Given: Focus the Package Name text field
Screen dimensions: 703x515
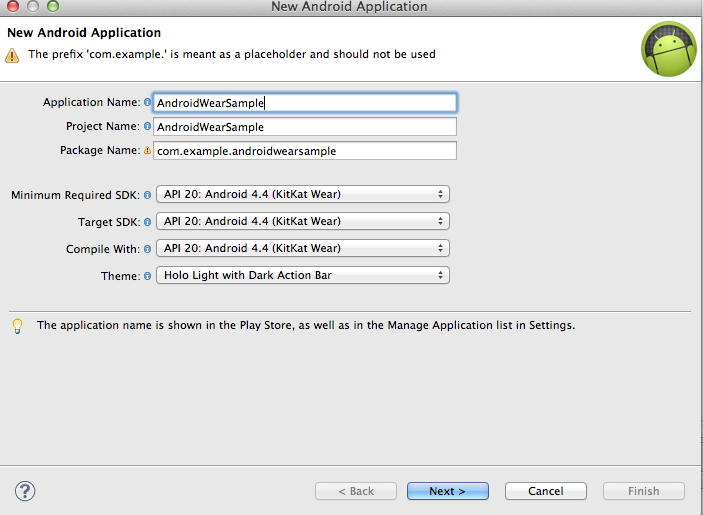Looking at the screenshot, I should pos(305,151).
